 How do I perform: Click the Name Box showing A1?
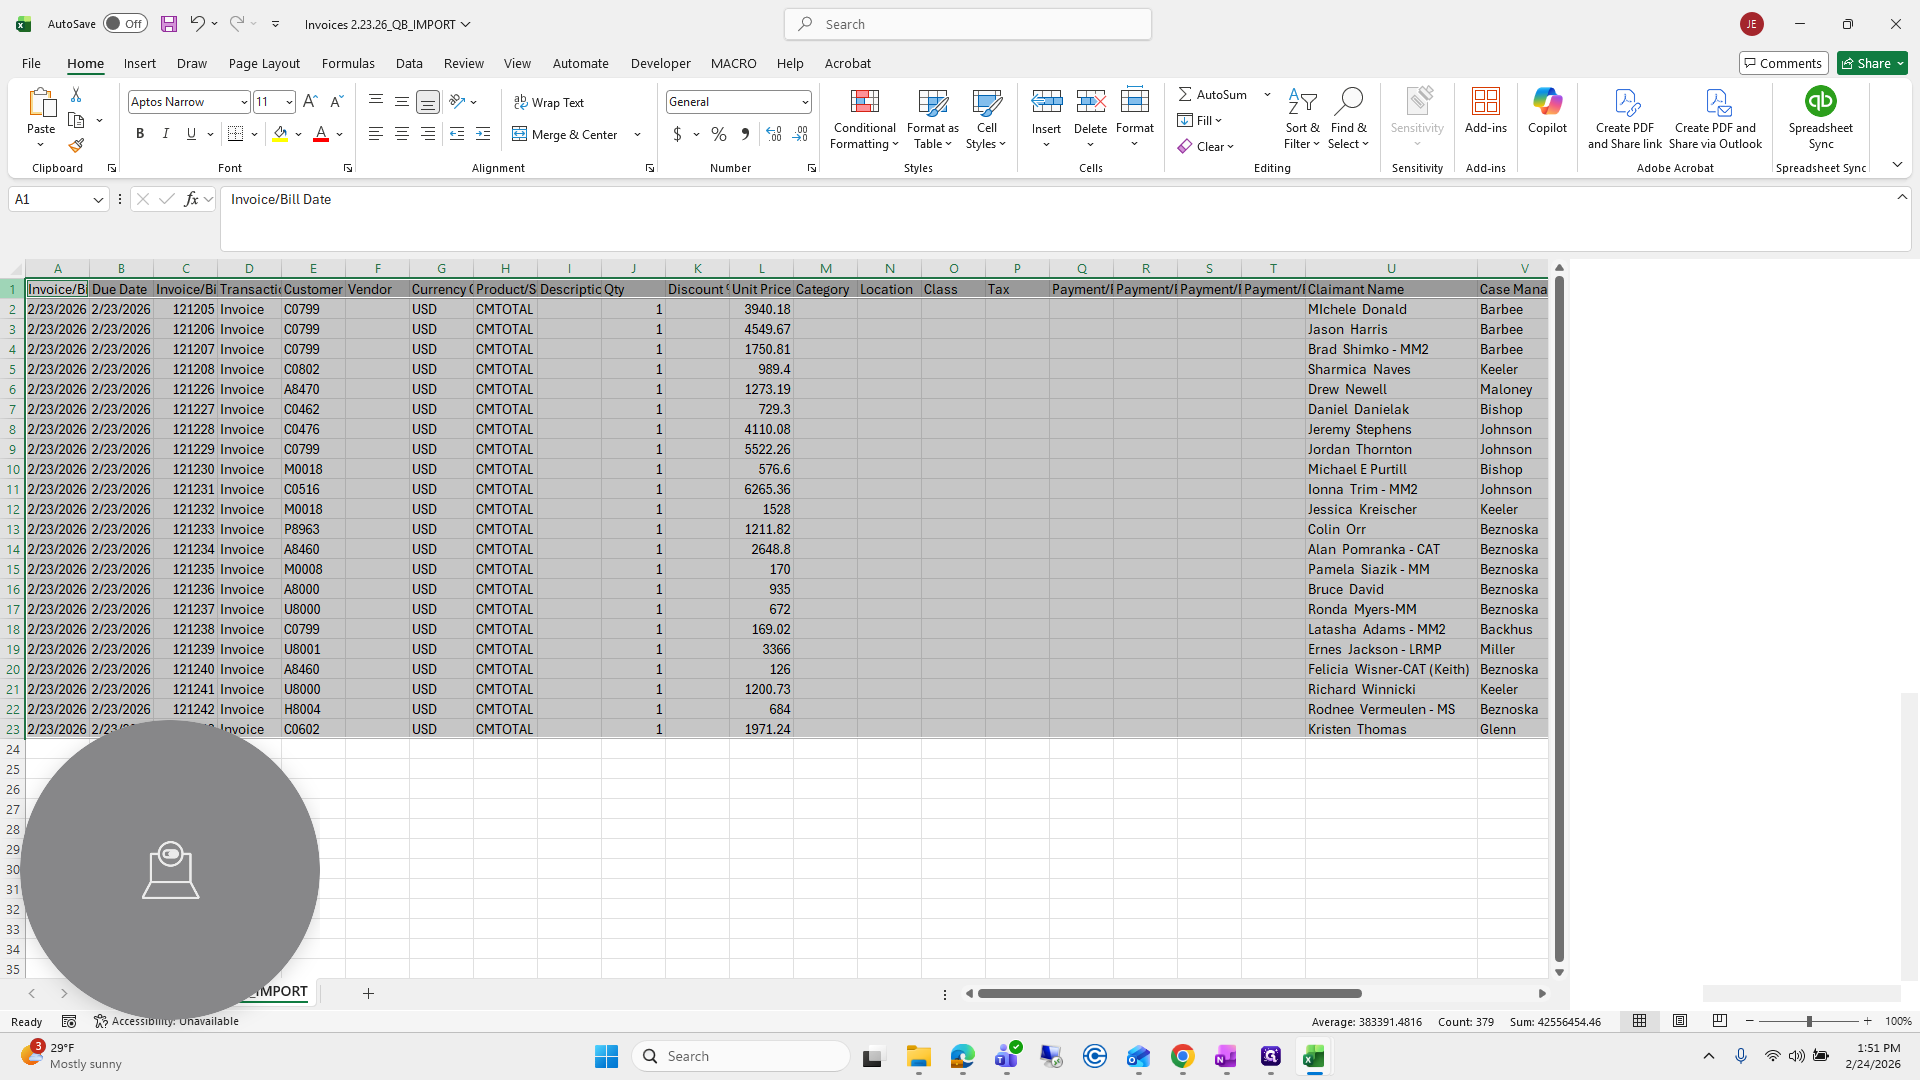[x=59, y=199]
